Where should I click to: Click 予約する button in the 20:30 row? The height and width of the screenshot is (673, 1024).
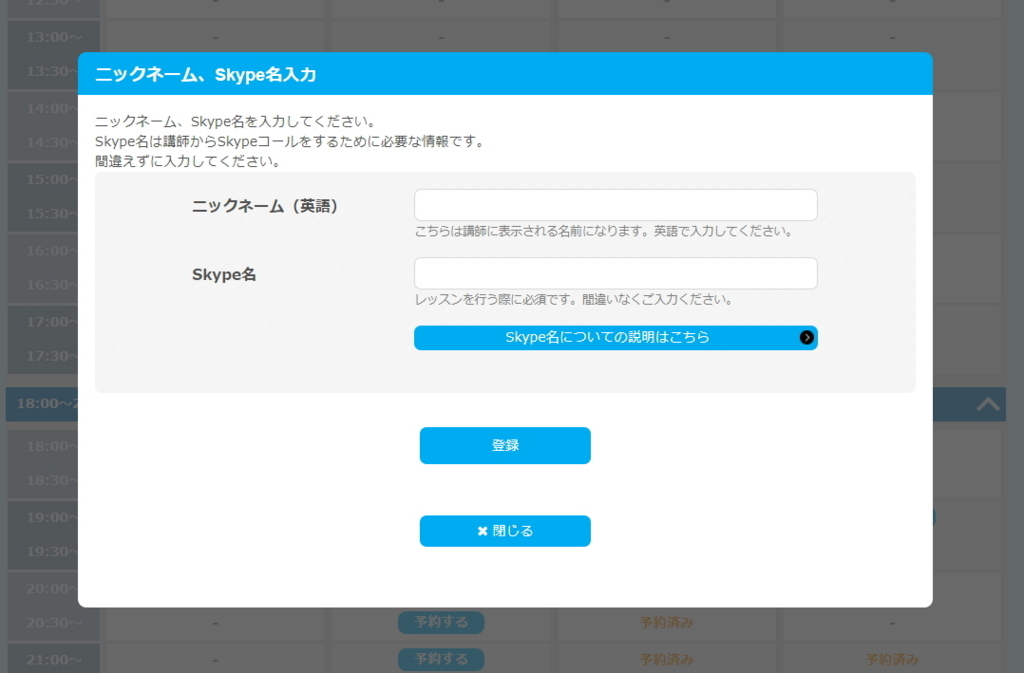tap(441, 622)
